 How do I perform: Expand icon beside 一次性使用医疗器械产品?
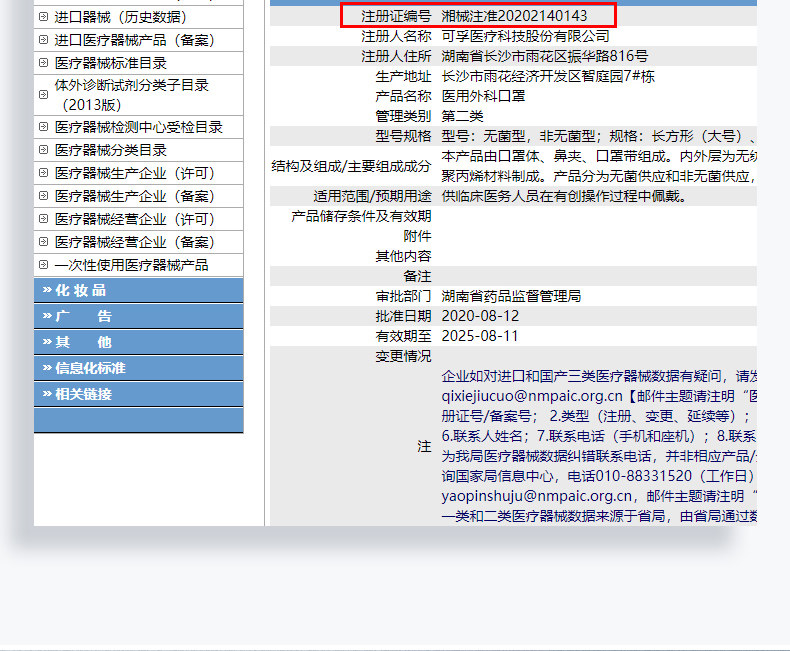(43, 264)
